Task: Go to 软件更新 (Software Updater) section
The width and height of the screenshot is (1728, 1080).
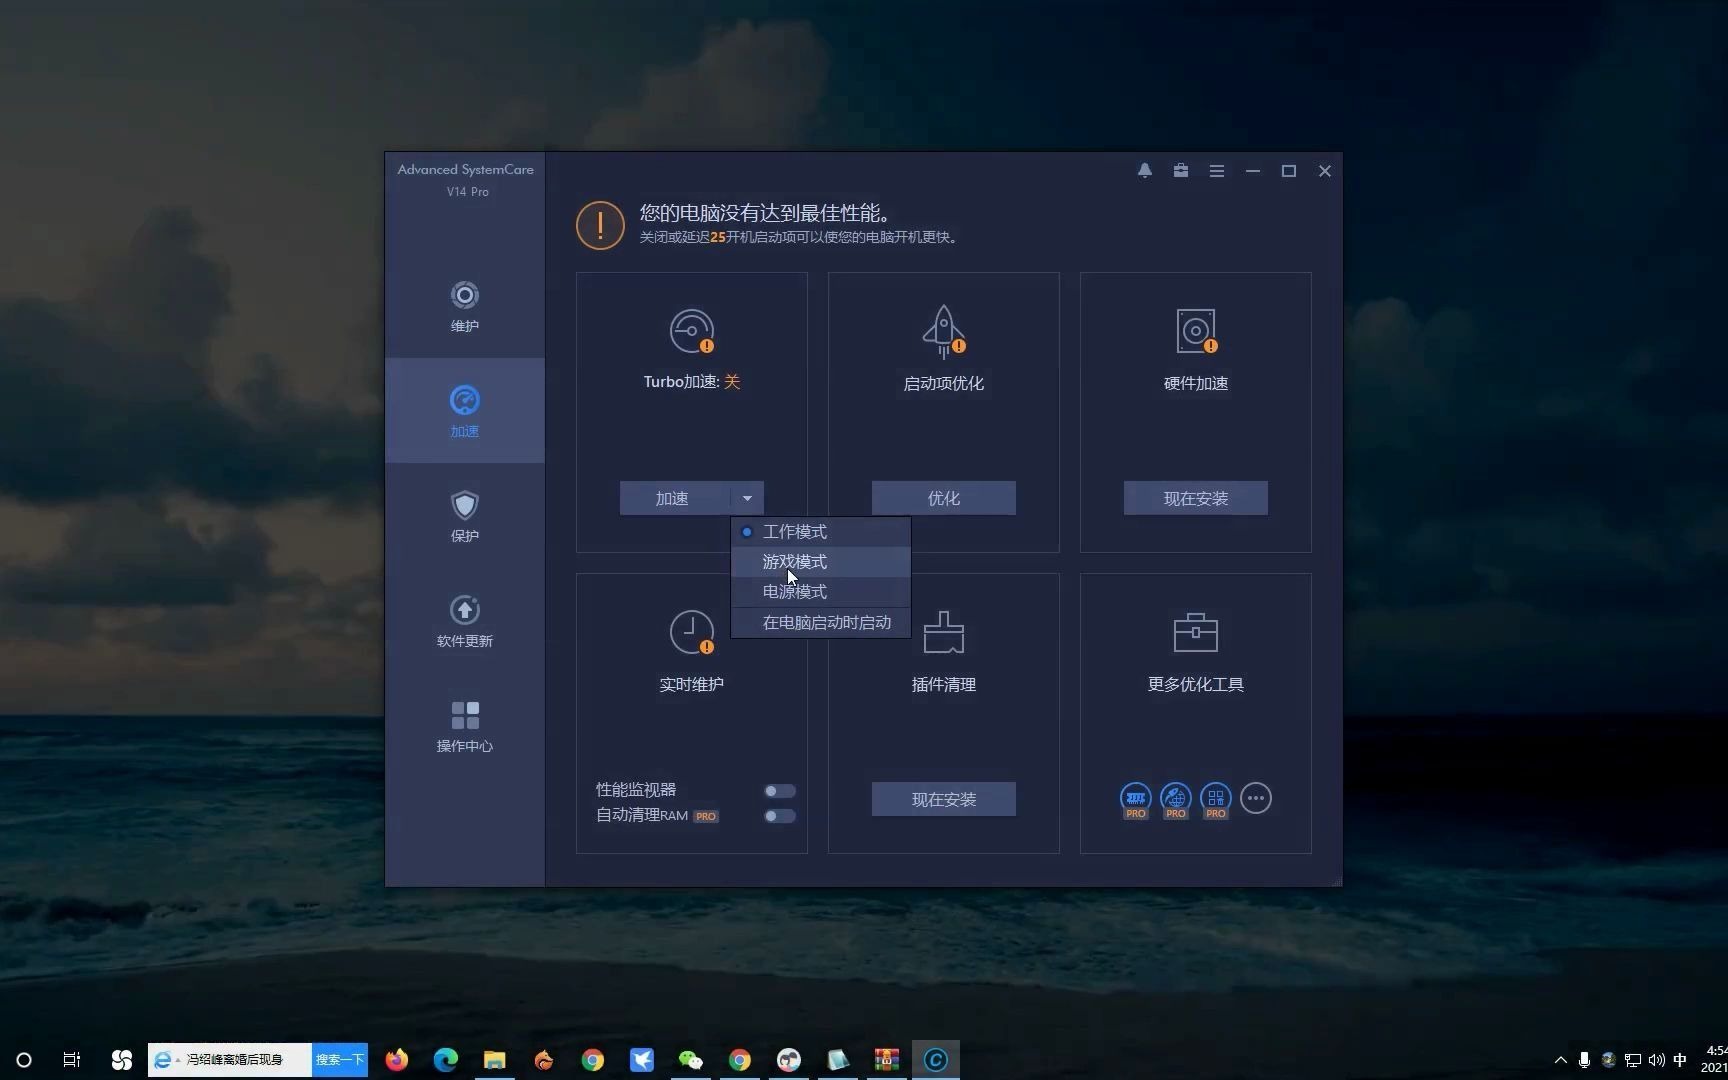Action: click(x=464, y=621)
